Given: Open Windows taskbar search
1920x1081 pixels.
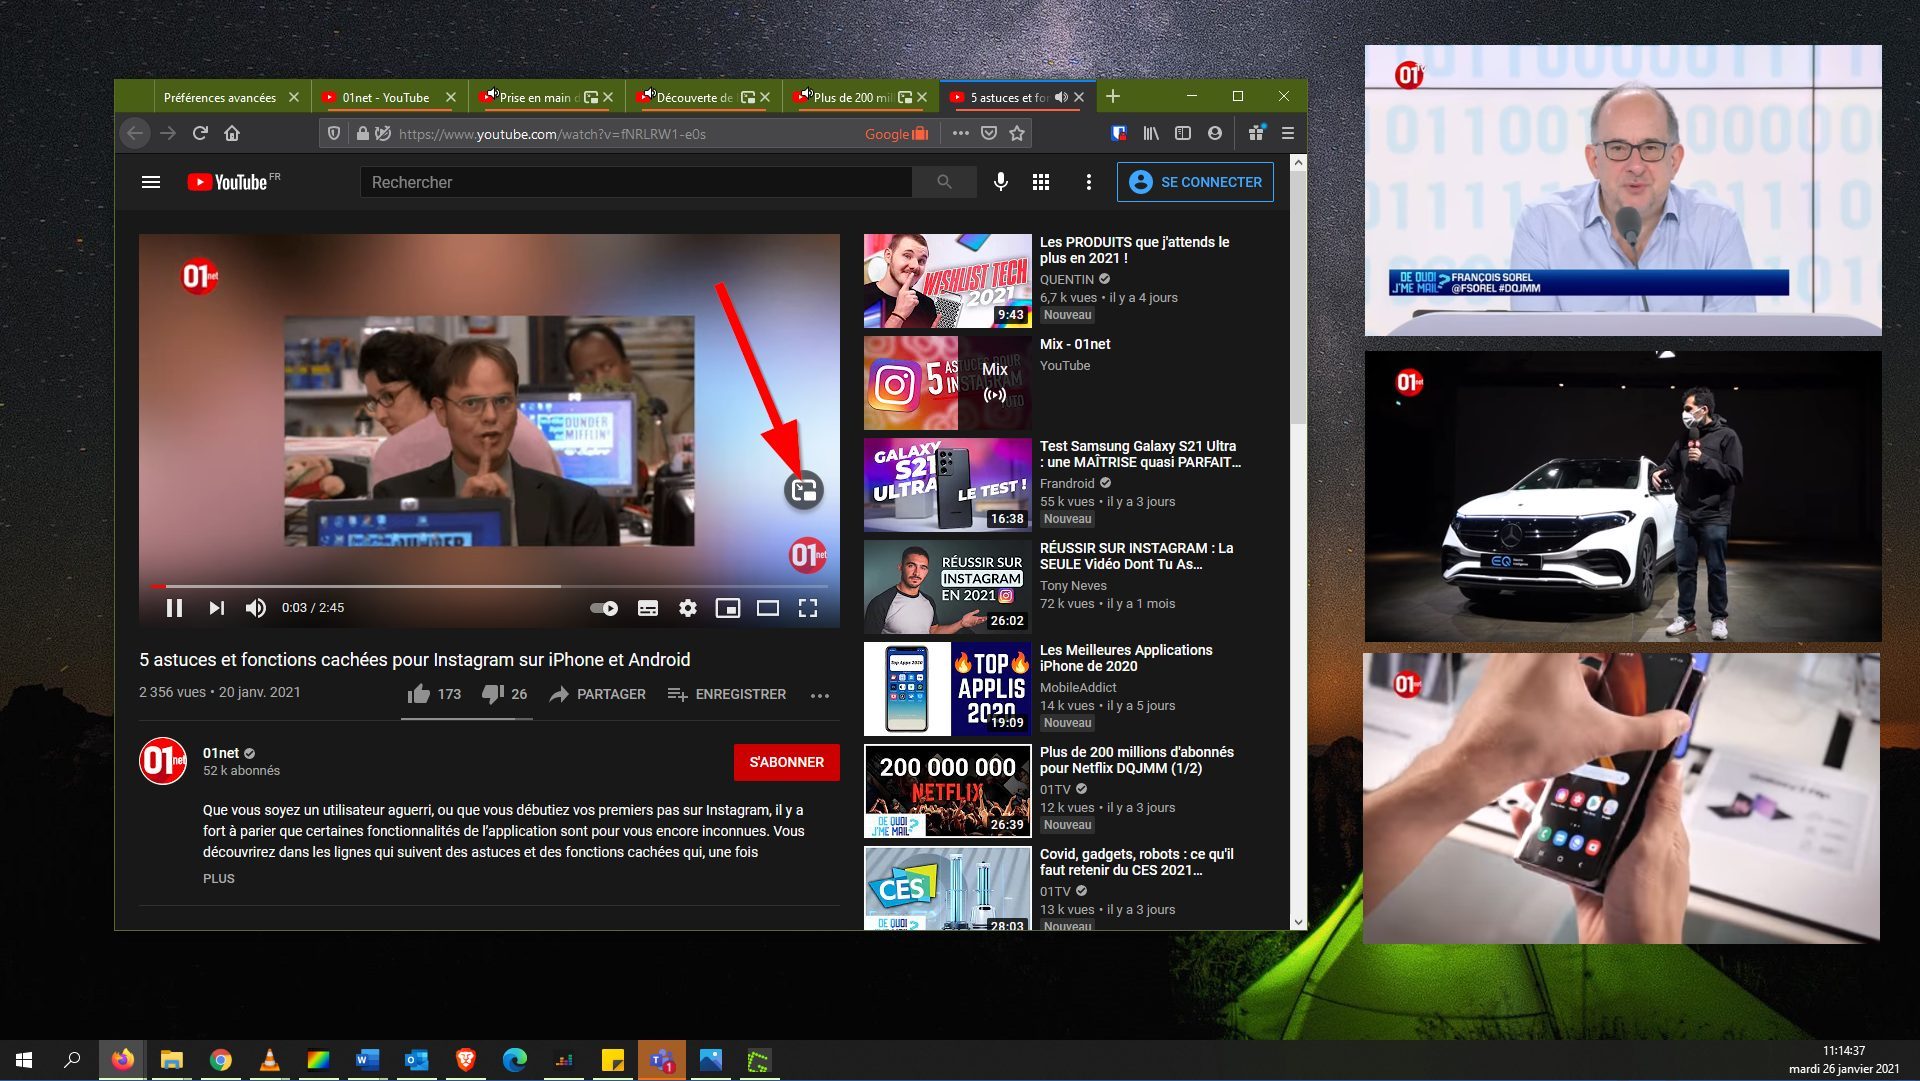Looking at the screenshot, I should (72, 1060).
